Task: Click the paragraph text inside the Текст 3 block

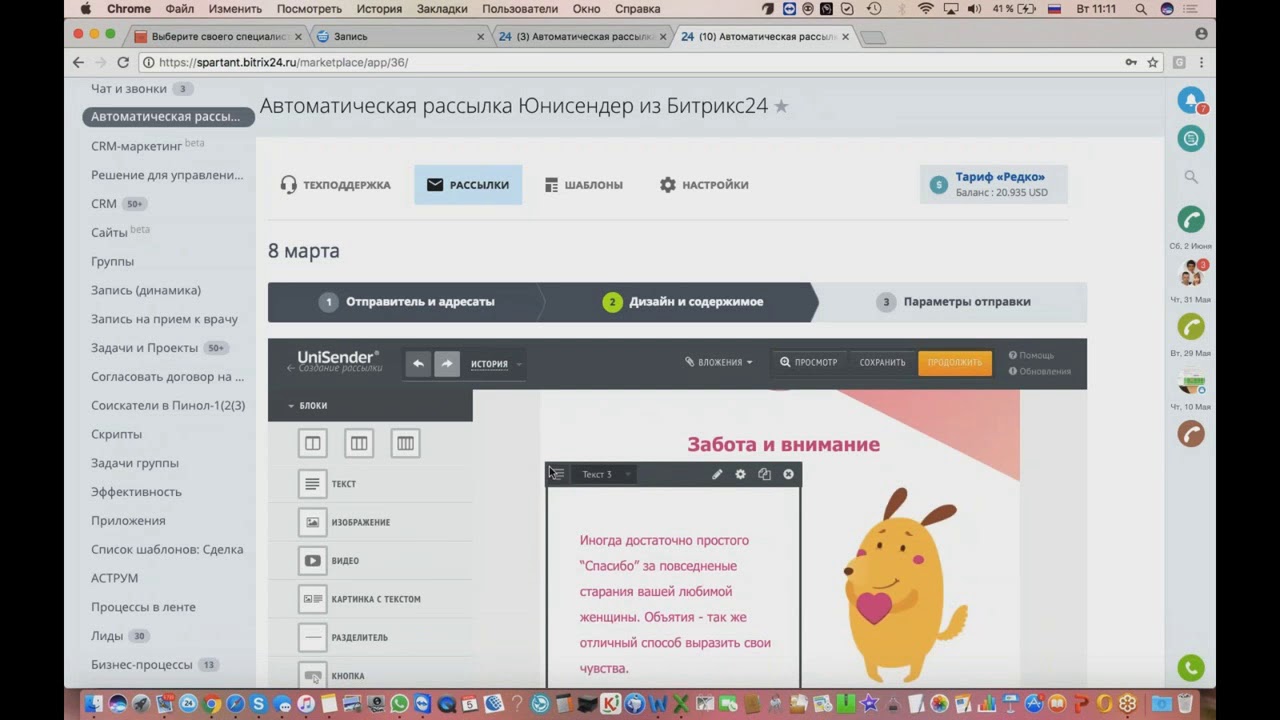Action: (676, 604)
